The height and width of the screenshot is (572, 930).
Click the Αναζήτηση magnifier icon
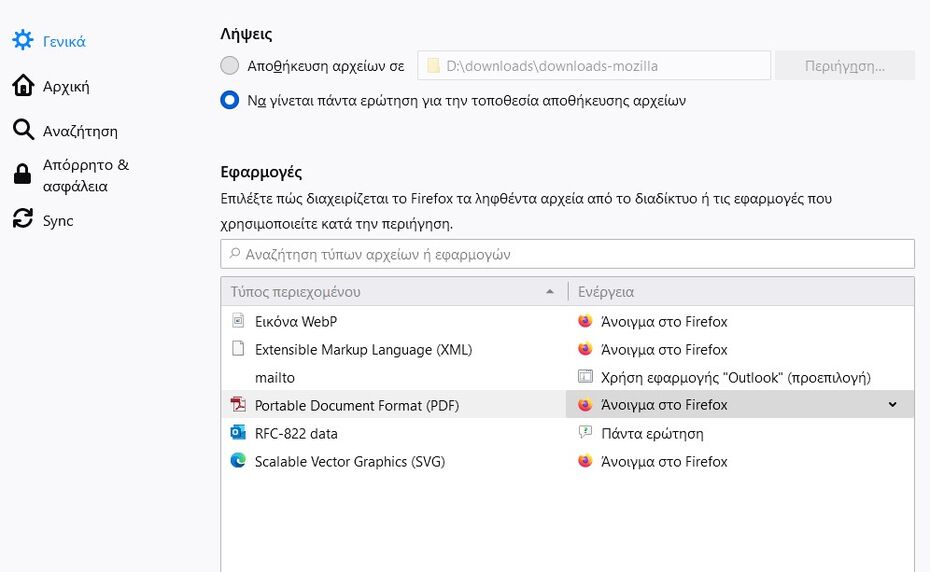22,130
